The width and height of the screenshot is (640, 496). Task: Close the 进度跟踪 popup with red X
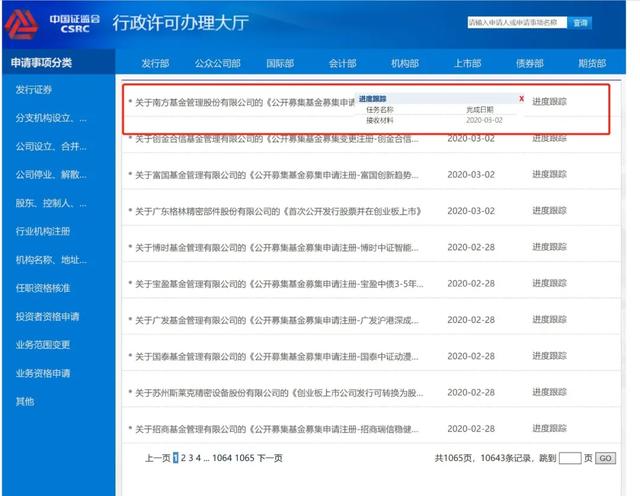(x=521, y=98)
